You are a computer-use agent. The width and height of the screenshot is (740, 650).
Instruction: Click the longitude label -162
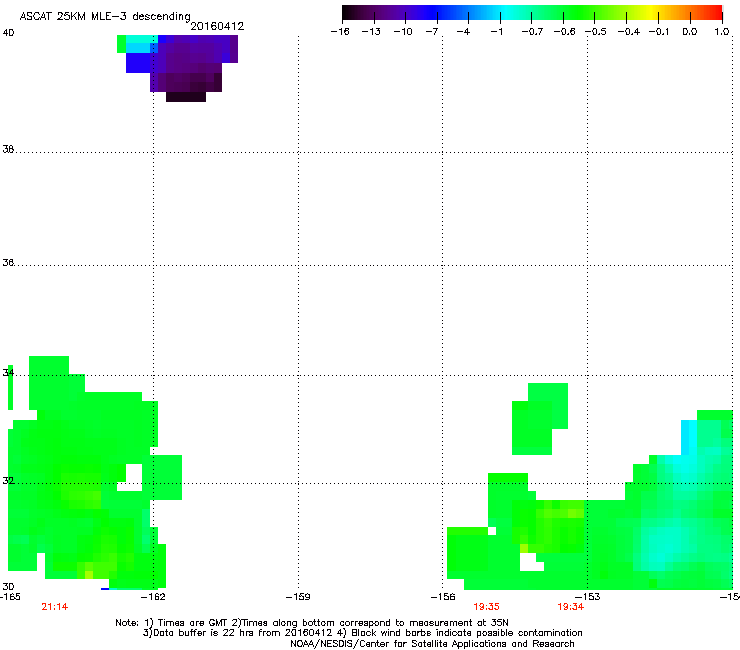click(154, 597)
